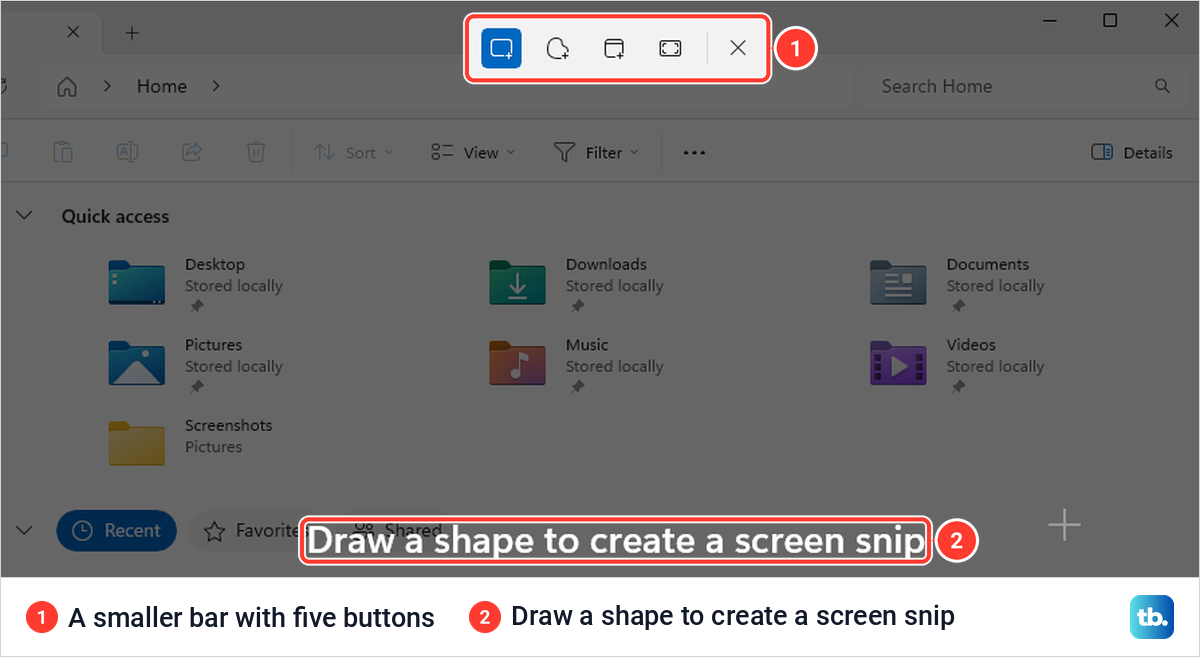Expand chevron after Home in breadcrumb

[216, 86]
